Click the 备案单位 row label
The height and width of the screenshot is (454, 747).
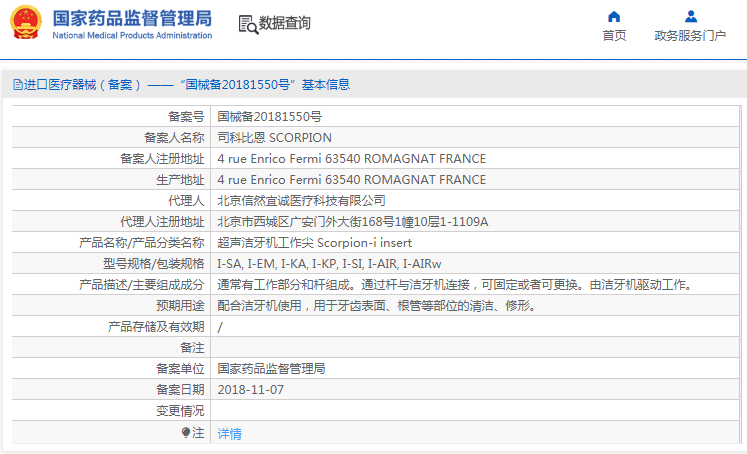click(180, 369)
